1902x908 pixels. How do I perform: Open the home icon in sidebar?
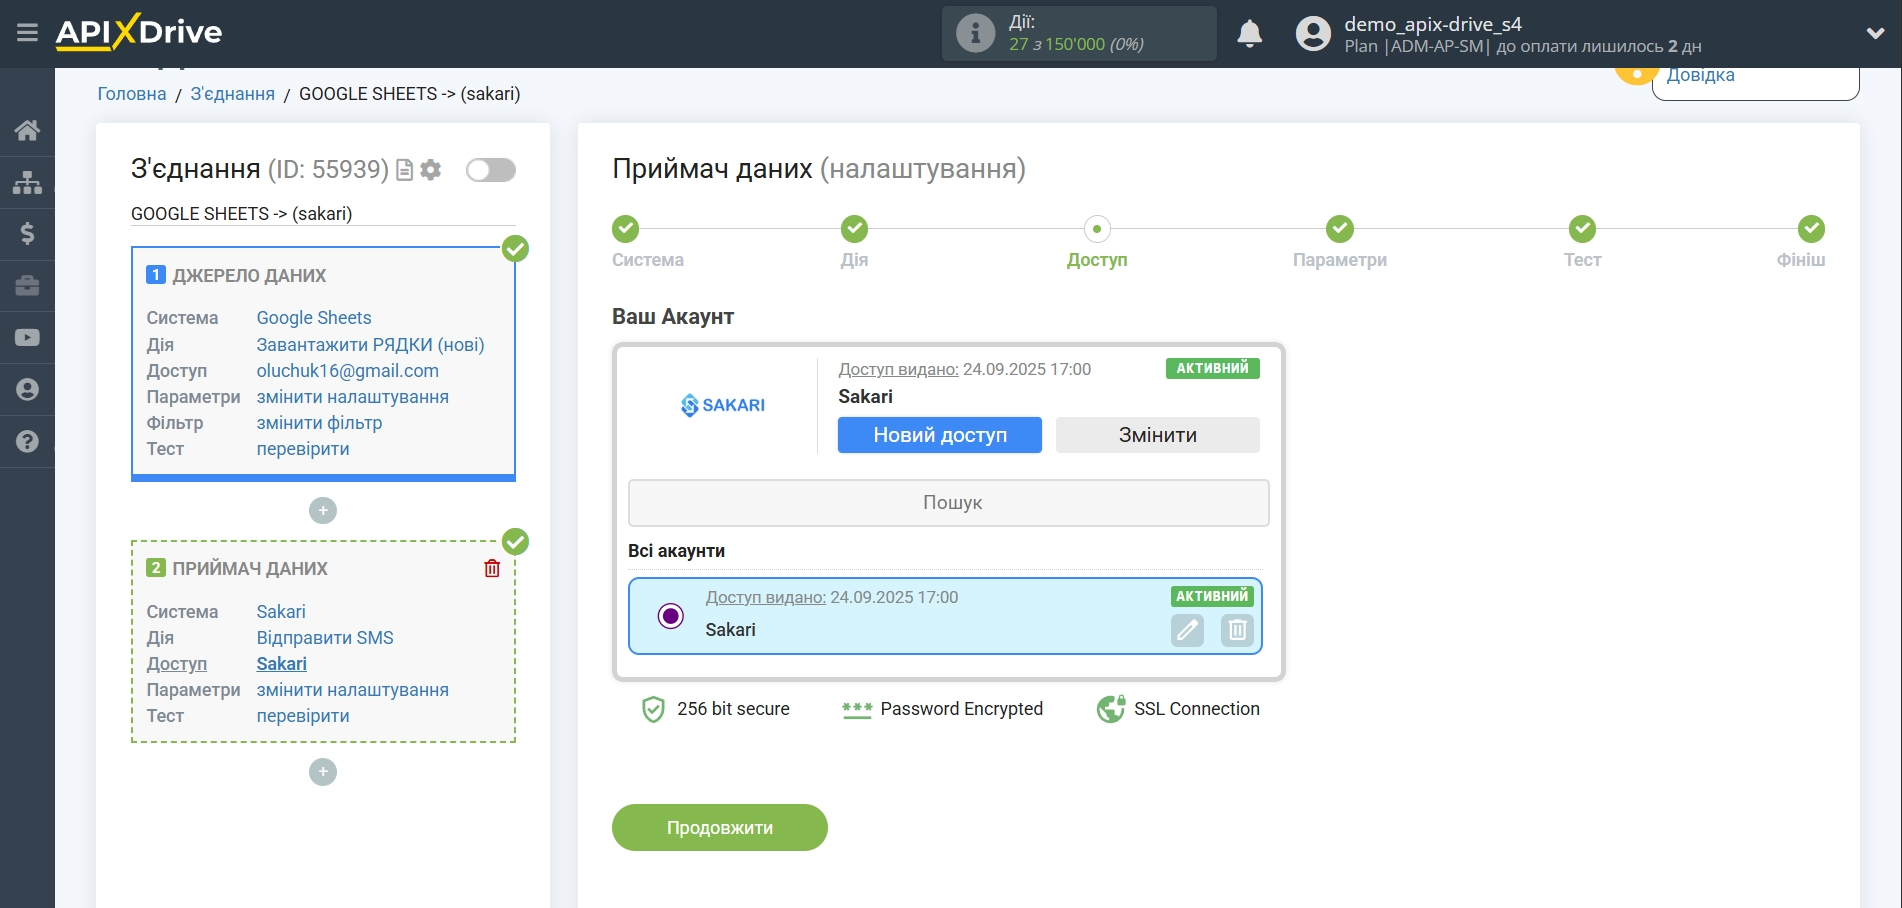coord(27,130)
